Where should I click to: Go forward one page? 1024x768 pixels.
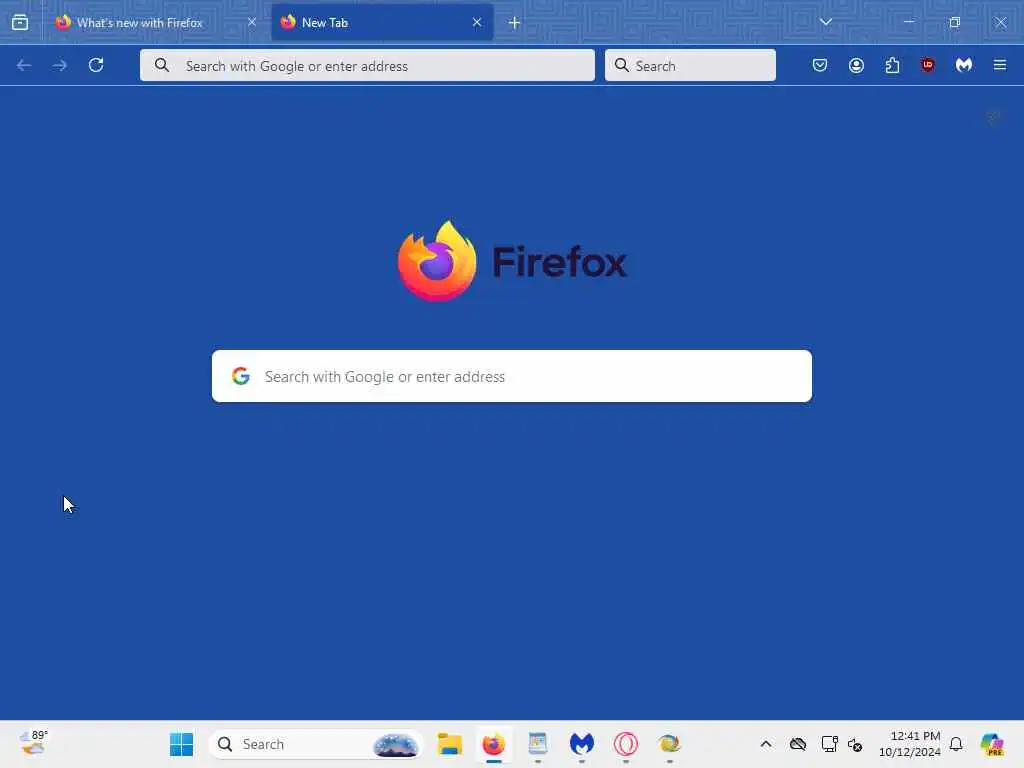click(x=60, y=65)
